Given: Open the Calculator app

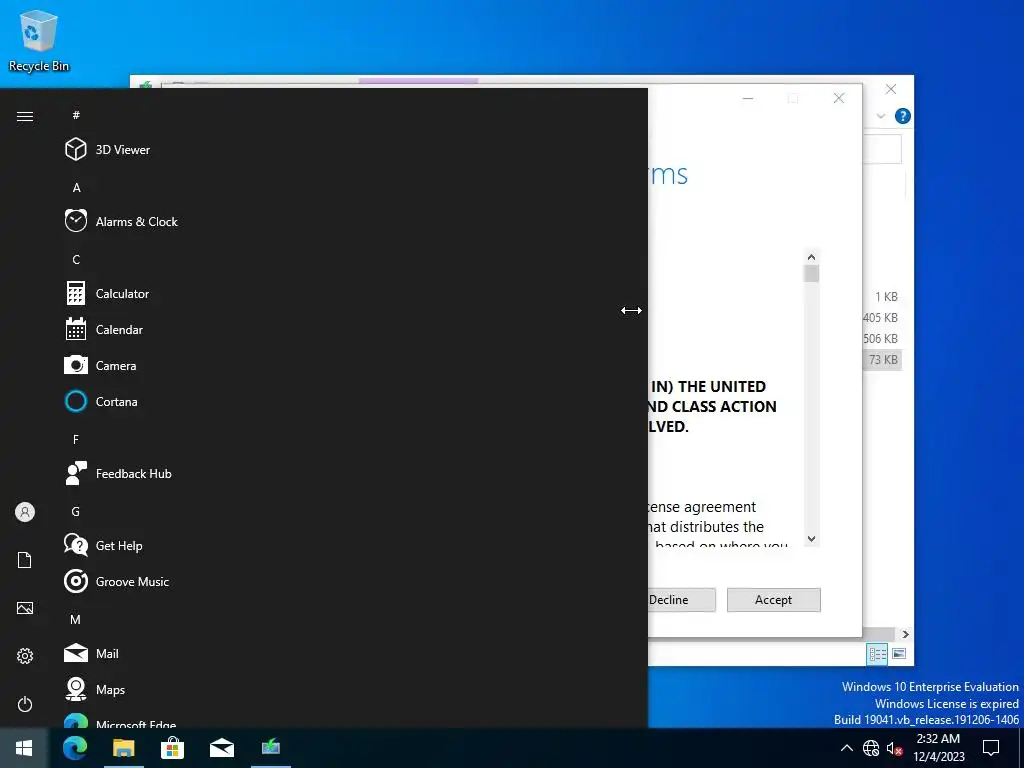Looking at the screenshot, I should (124, 293).
